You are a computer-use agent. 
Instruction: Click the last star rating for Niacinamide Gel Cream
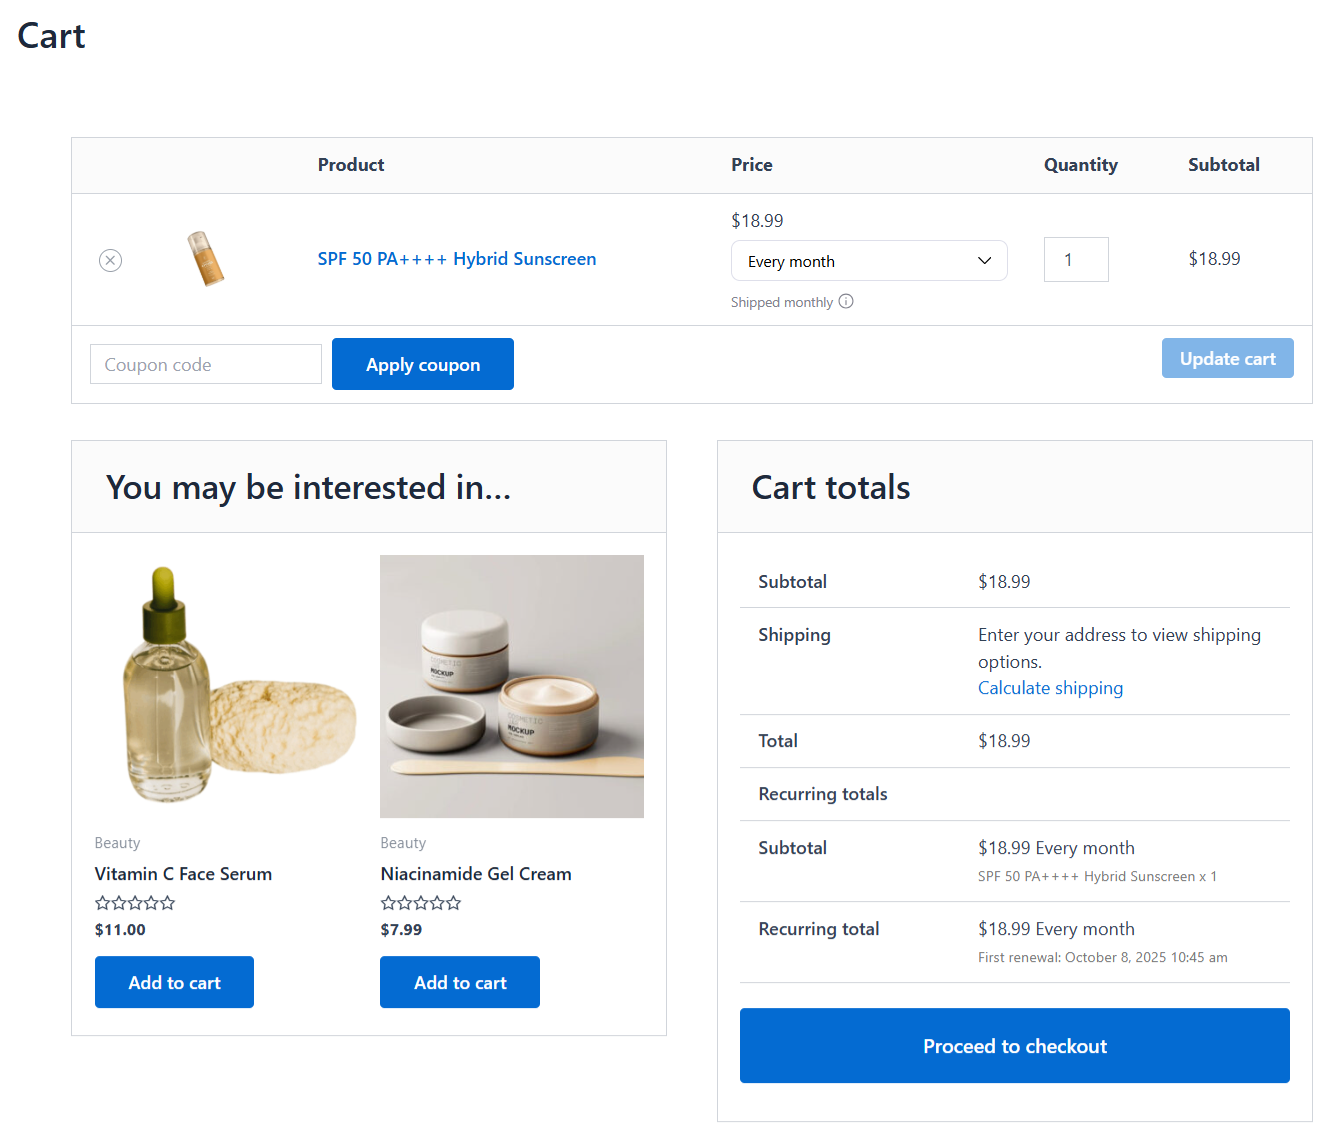[455, 902]
